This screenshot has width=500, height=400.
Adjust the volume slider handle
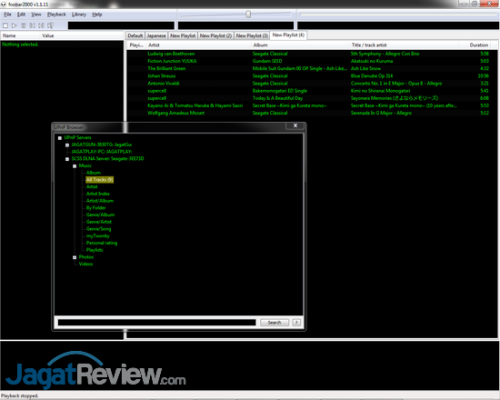coord(248,14)
